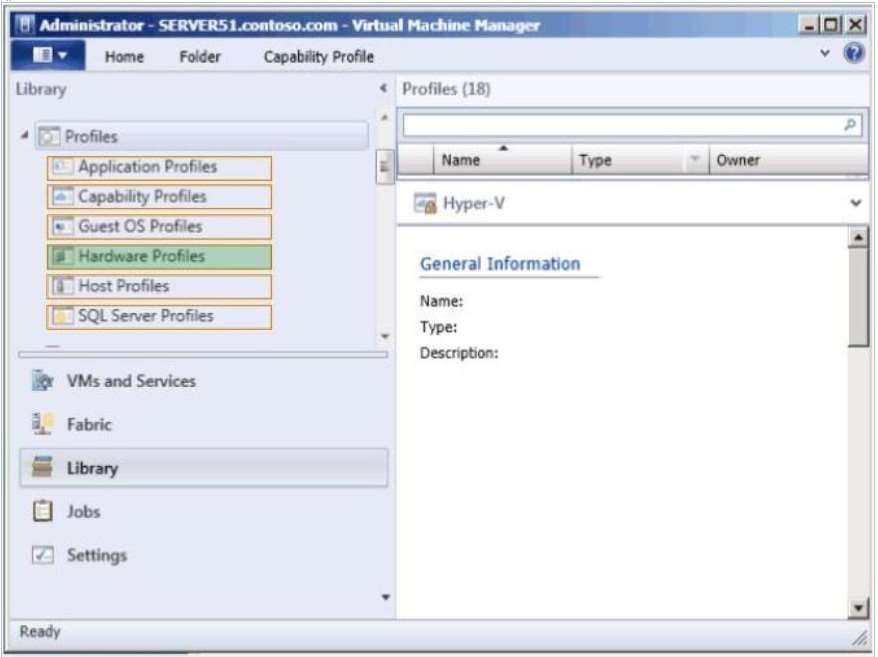Click the Hardware Profiles icon
This screenshot has width=878, height=657.
pos(62,256)
